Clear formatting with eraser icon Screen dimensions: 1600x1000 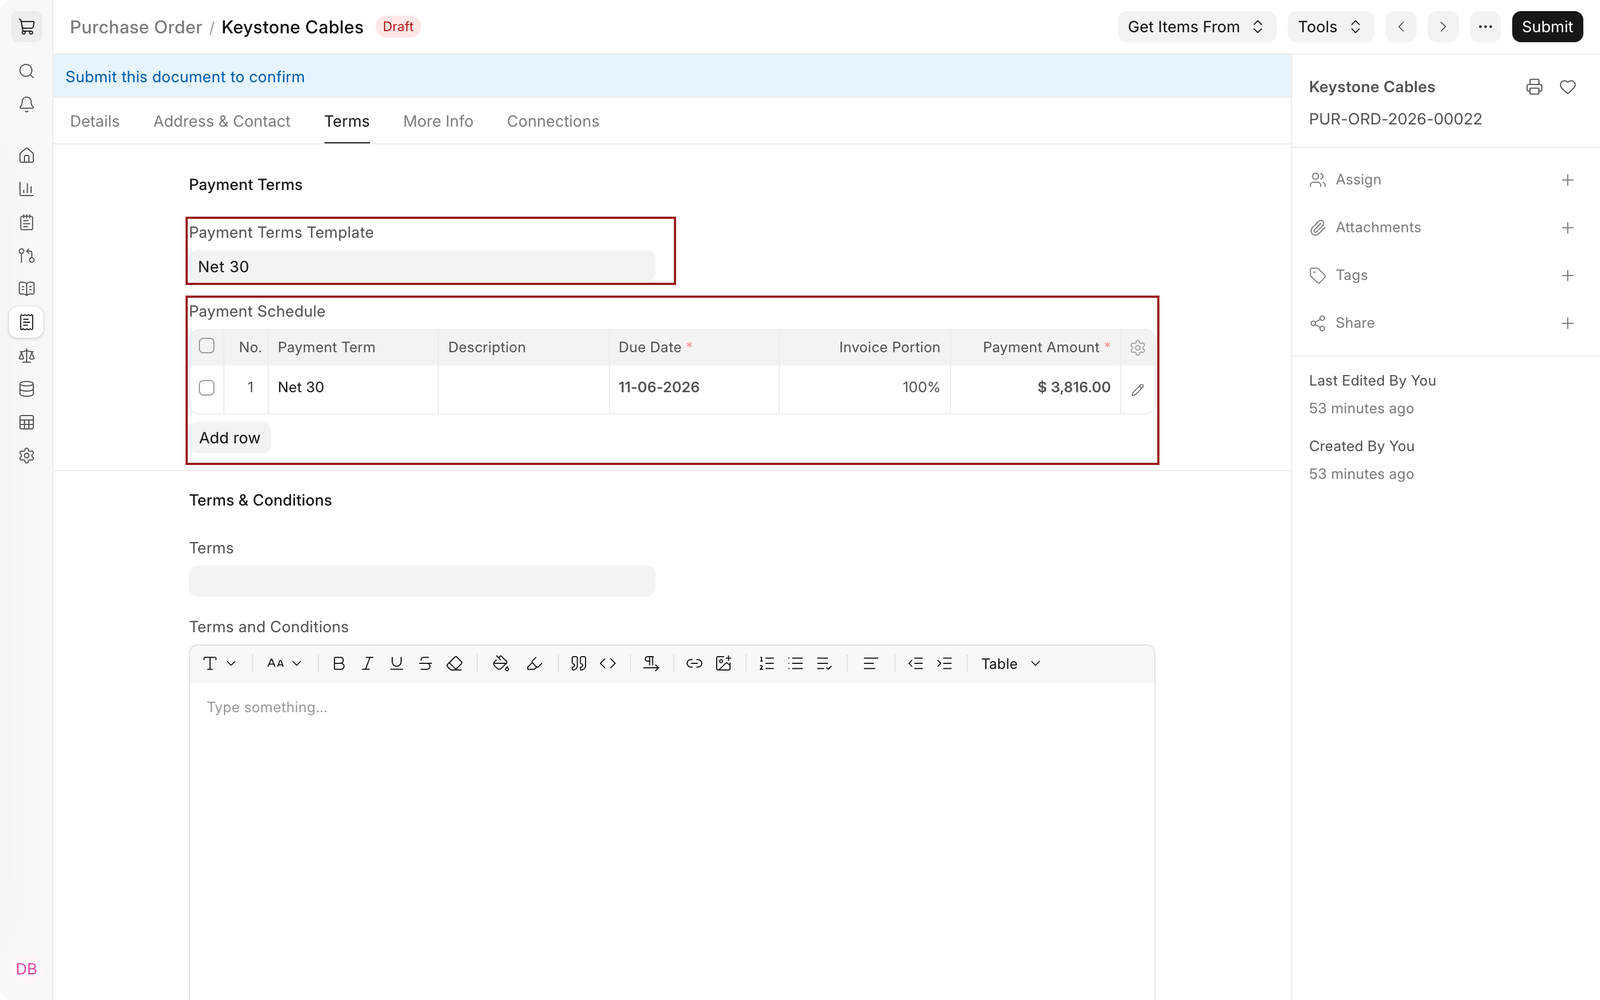tap(454, 663)
